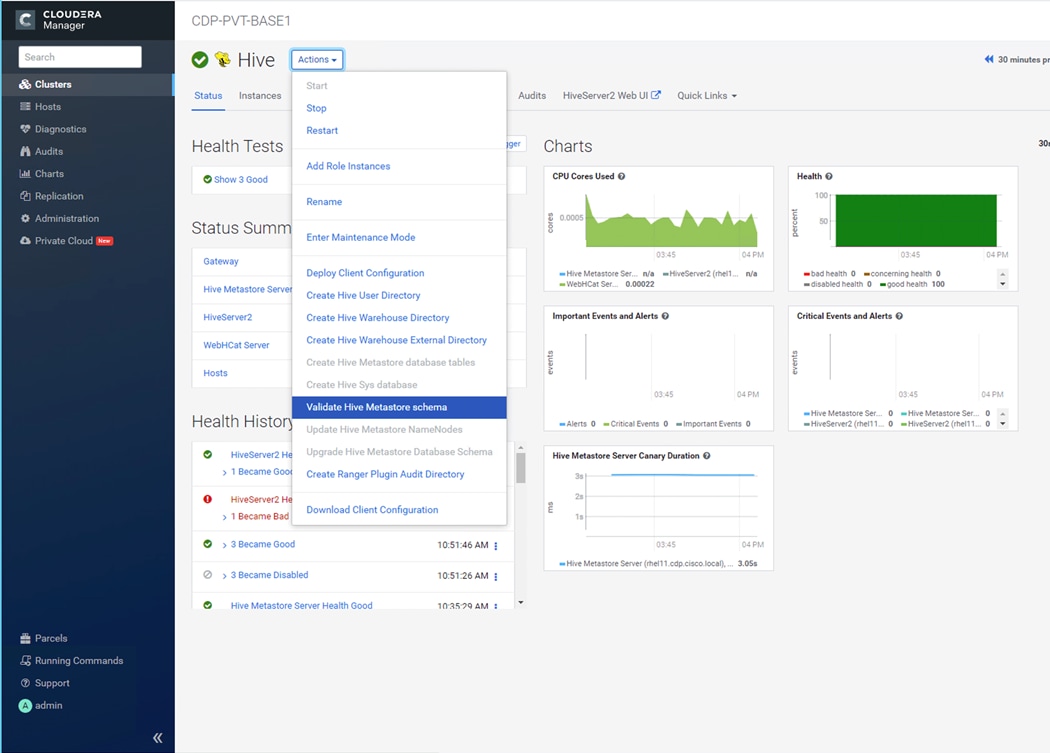The image size is (1050, 753).
Task: Open the Quick Links dropdown
Action: point(707,96)
